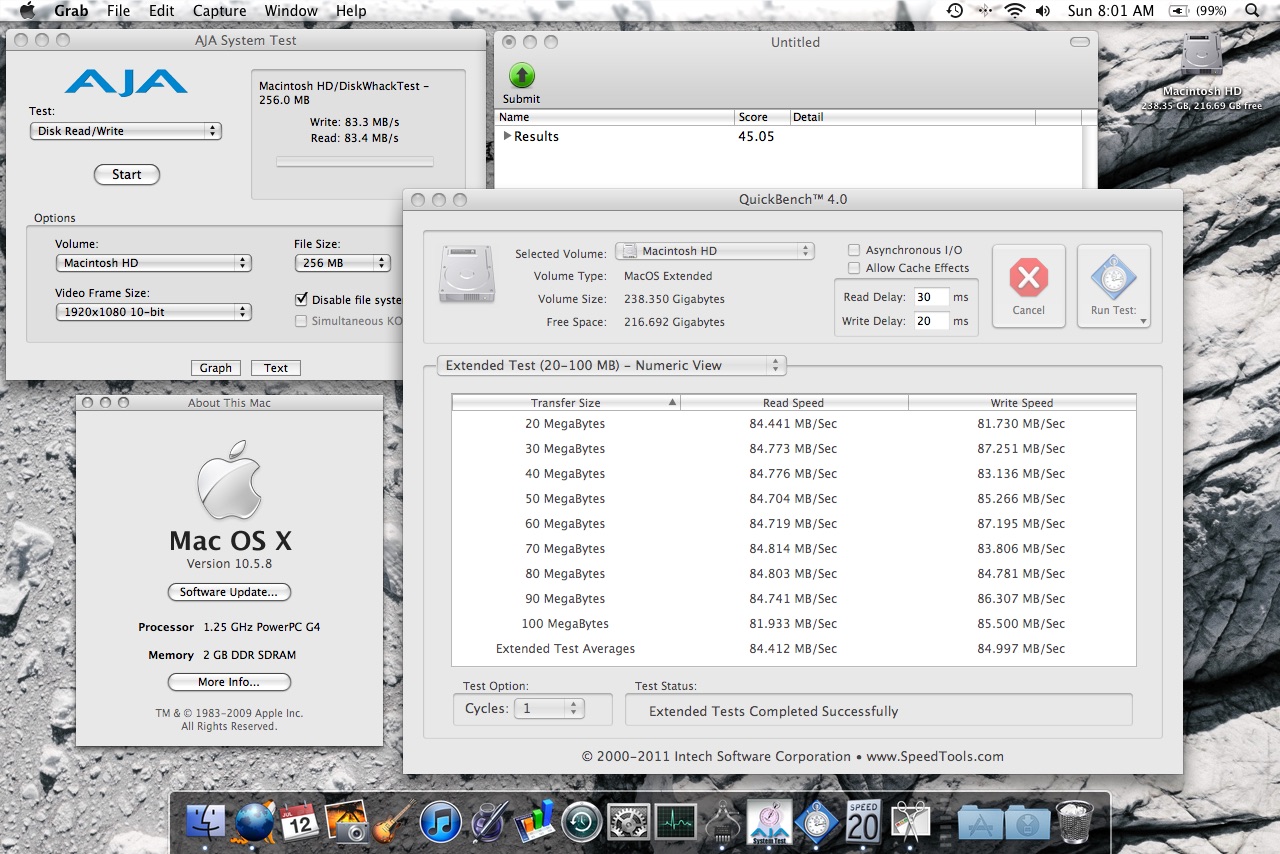Open the Speed 20 sign app in dock
1280x854 pixels.
tap(863, 822)
